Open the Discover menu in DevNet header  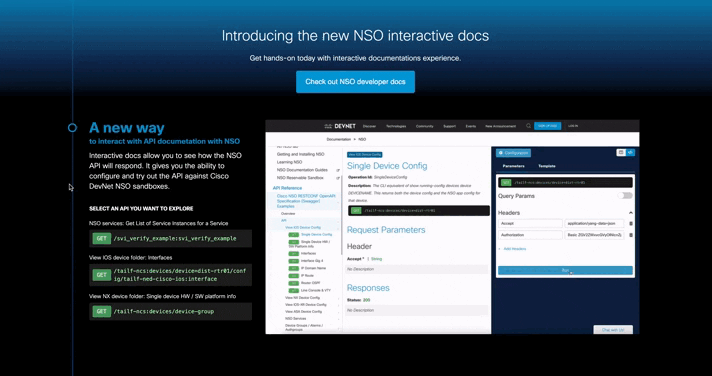pyautogui.click(x=369, y=126)
